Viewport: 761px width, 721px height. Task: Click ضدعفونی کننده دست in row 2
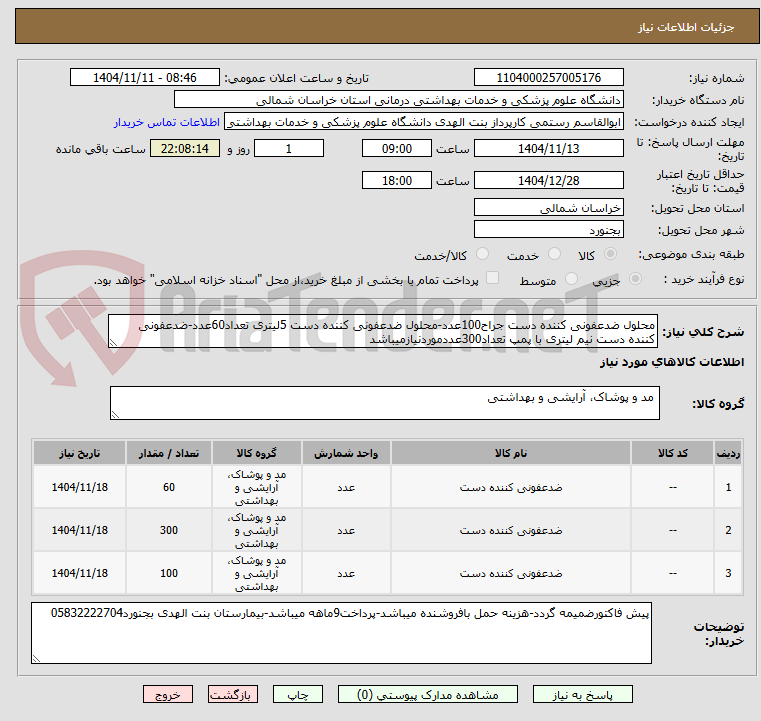pos(511,530)
